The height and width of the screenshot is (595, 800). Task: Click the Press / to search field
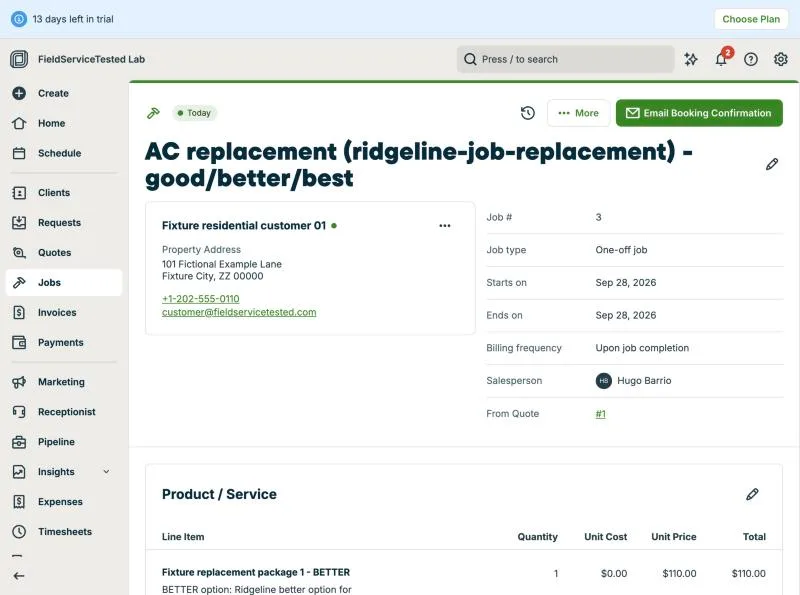(x=565, y=59)
